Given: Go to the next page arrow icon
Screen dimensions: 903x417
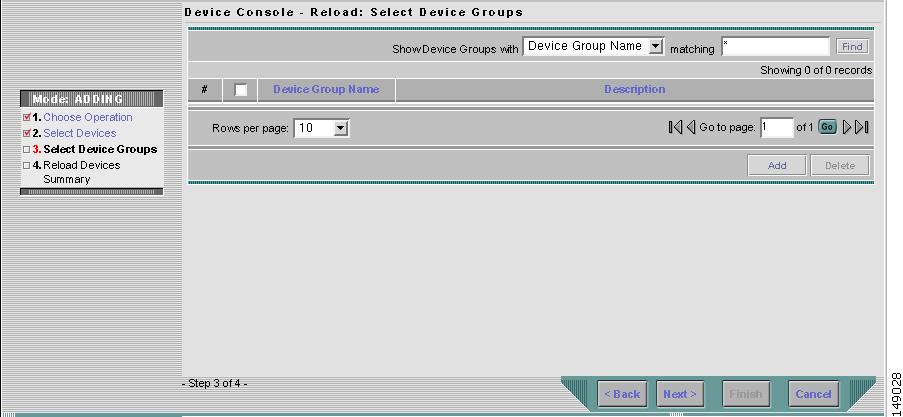Looking at the screenshot, I should 847,127.
